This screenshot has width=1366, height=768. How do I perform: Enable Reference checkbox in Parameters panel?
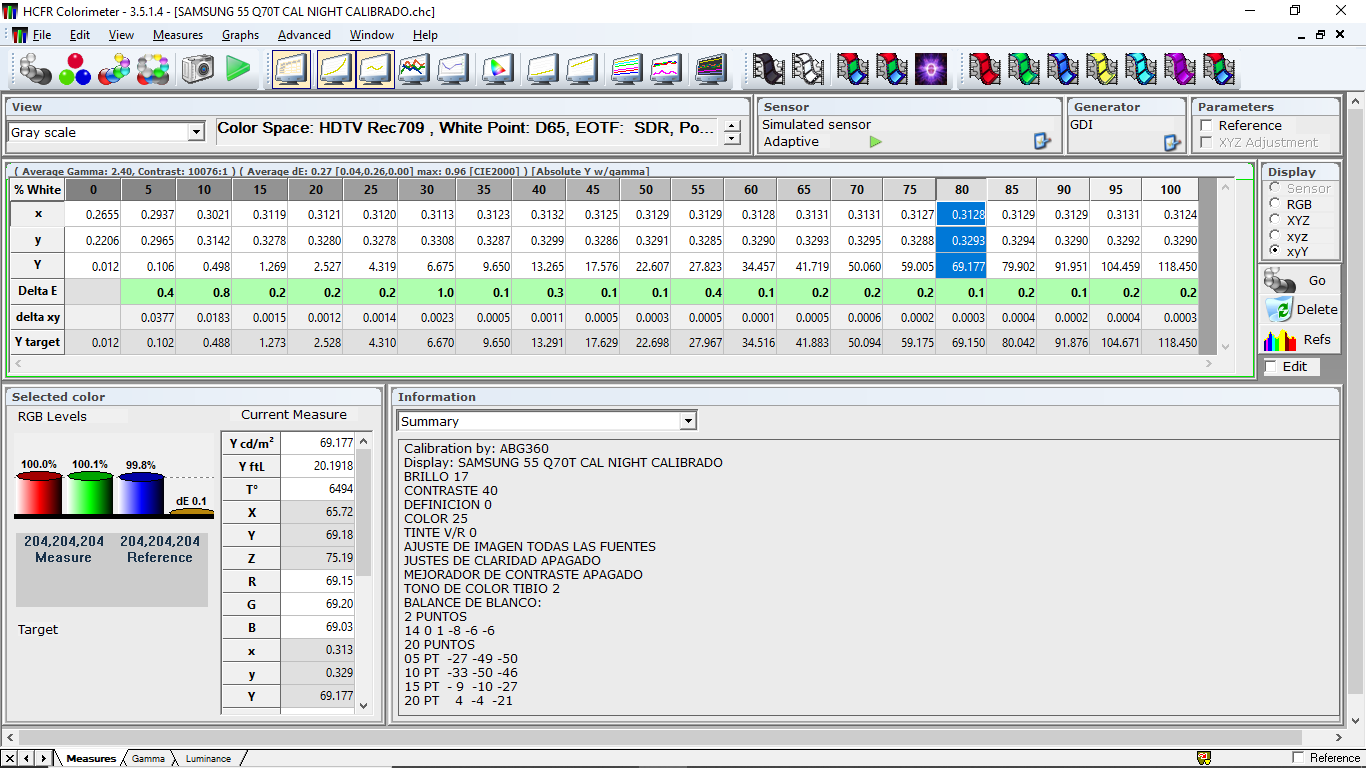click(1206, 125)
